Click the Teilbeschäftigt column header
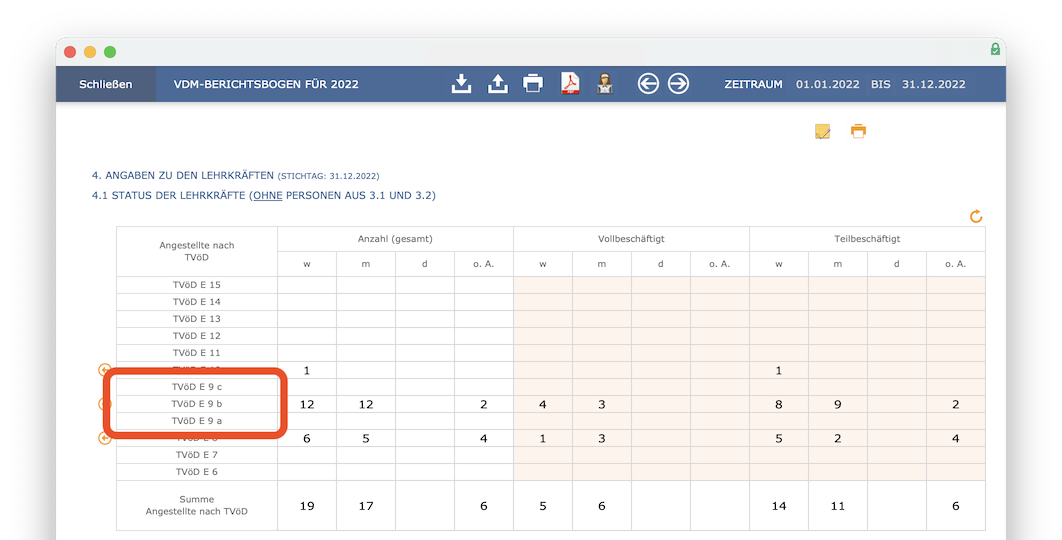This screenshot has height=540, width=1062. click(x=867, y=239)
